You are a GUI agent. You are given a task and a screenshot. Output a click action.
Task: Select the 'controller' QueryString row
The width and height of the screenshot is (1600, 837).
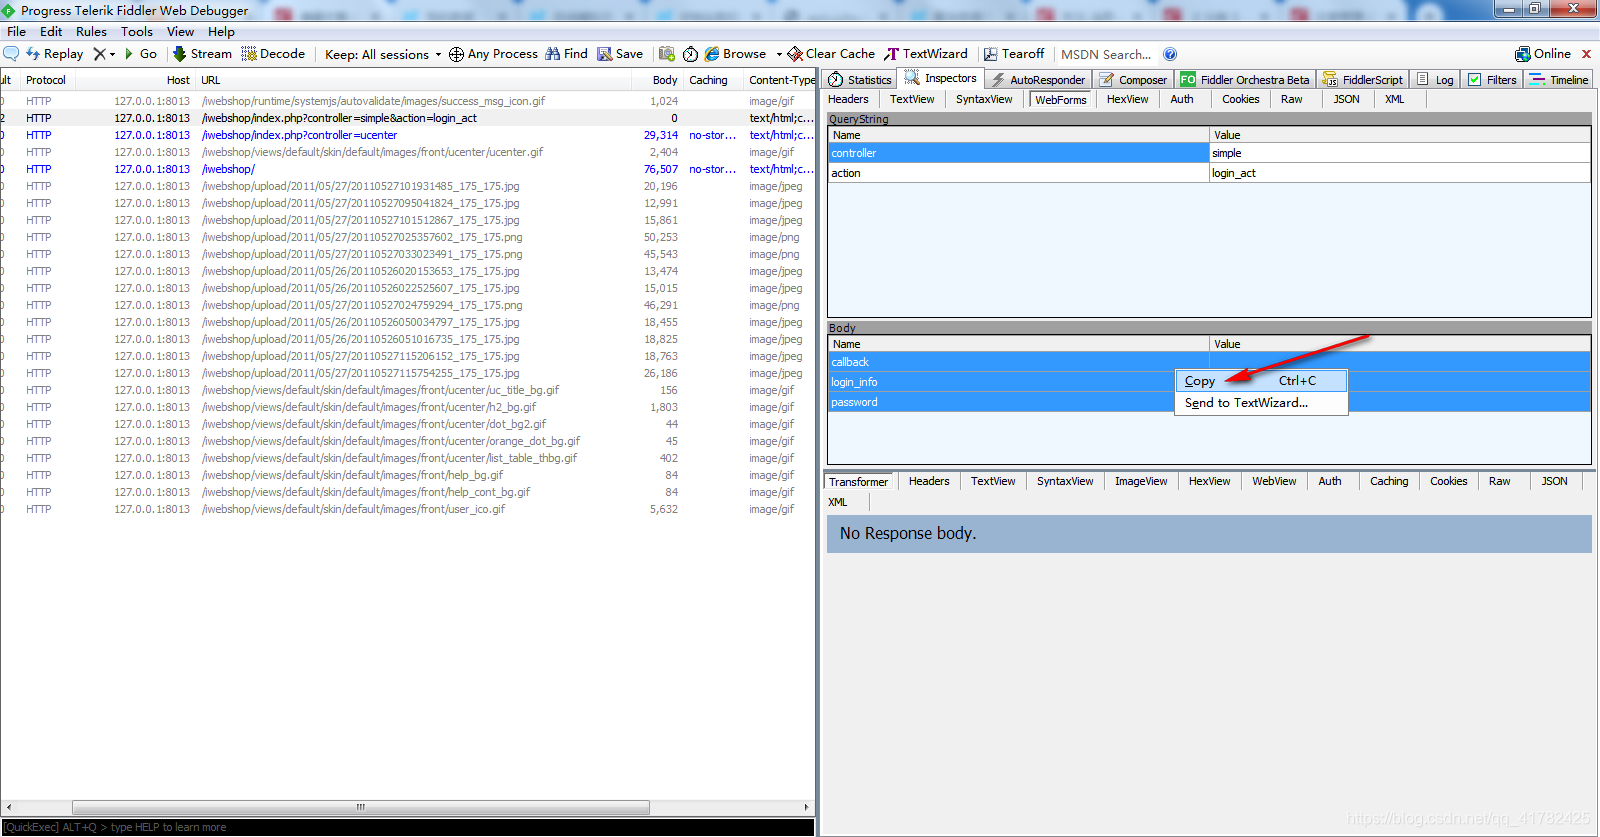point(1209,153)
